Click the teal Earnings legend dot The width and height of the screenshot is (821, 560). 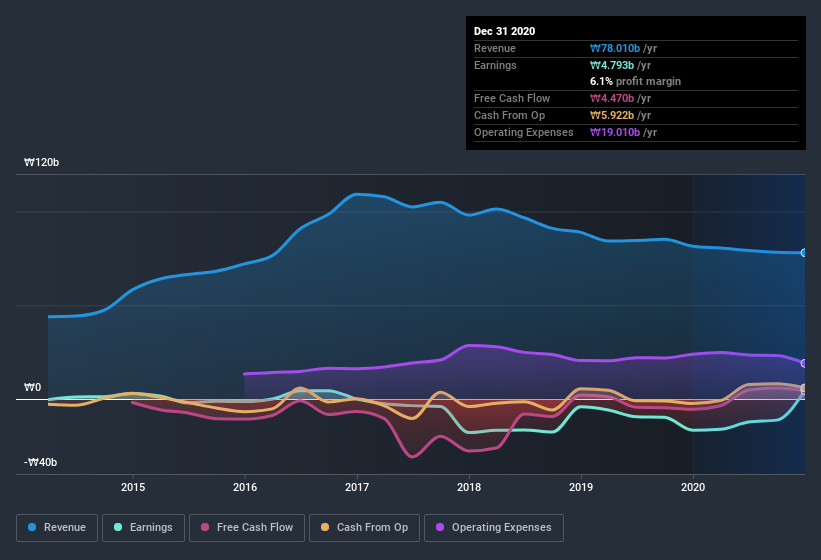pos(119,527)
